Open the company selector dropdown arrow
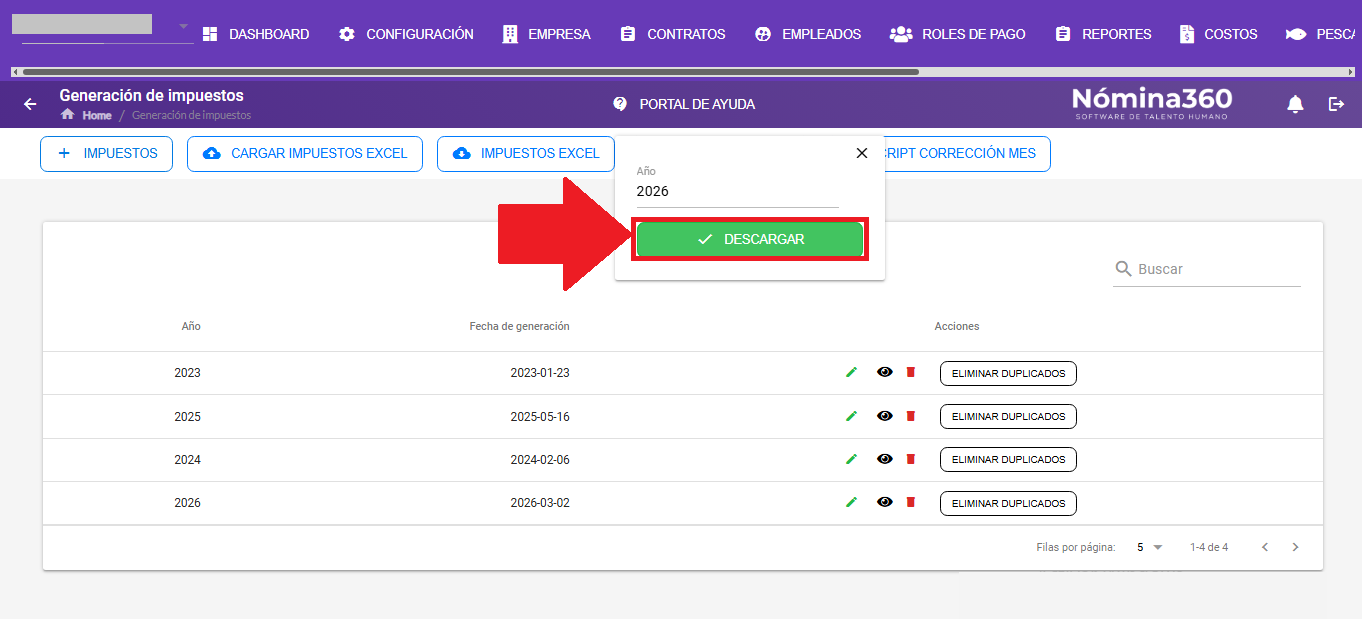Image resolution: width=1362 pixels, height=619 pixels. coord(183,25)
